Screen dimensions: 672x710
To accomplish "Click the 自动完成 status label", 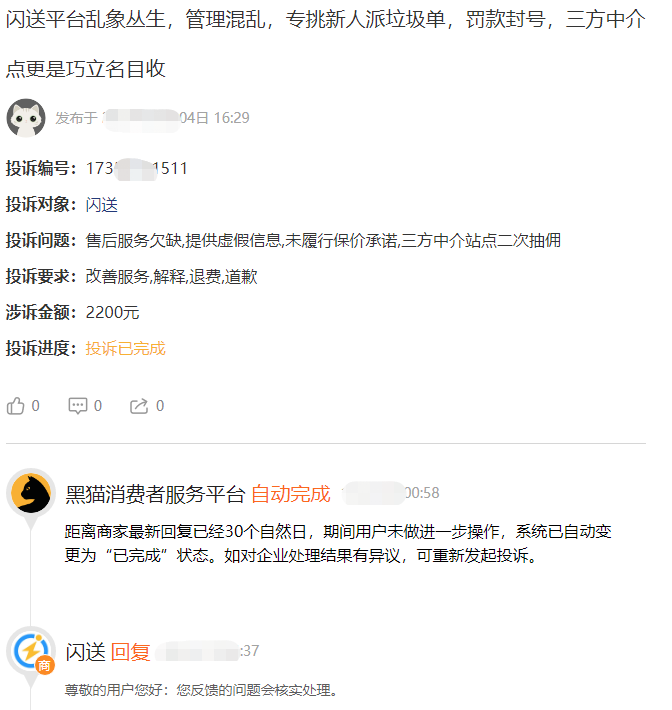I will (x=291, y=494).
